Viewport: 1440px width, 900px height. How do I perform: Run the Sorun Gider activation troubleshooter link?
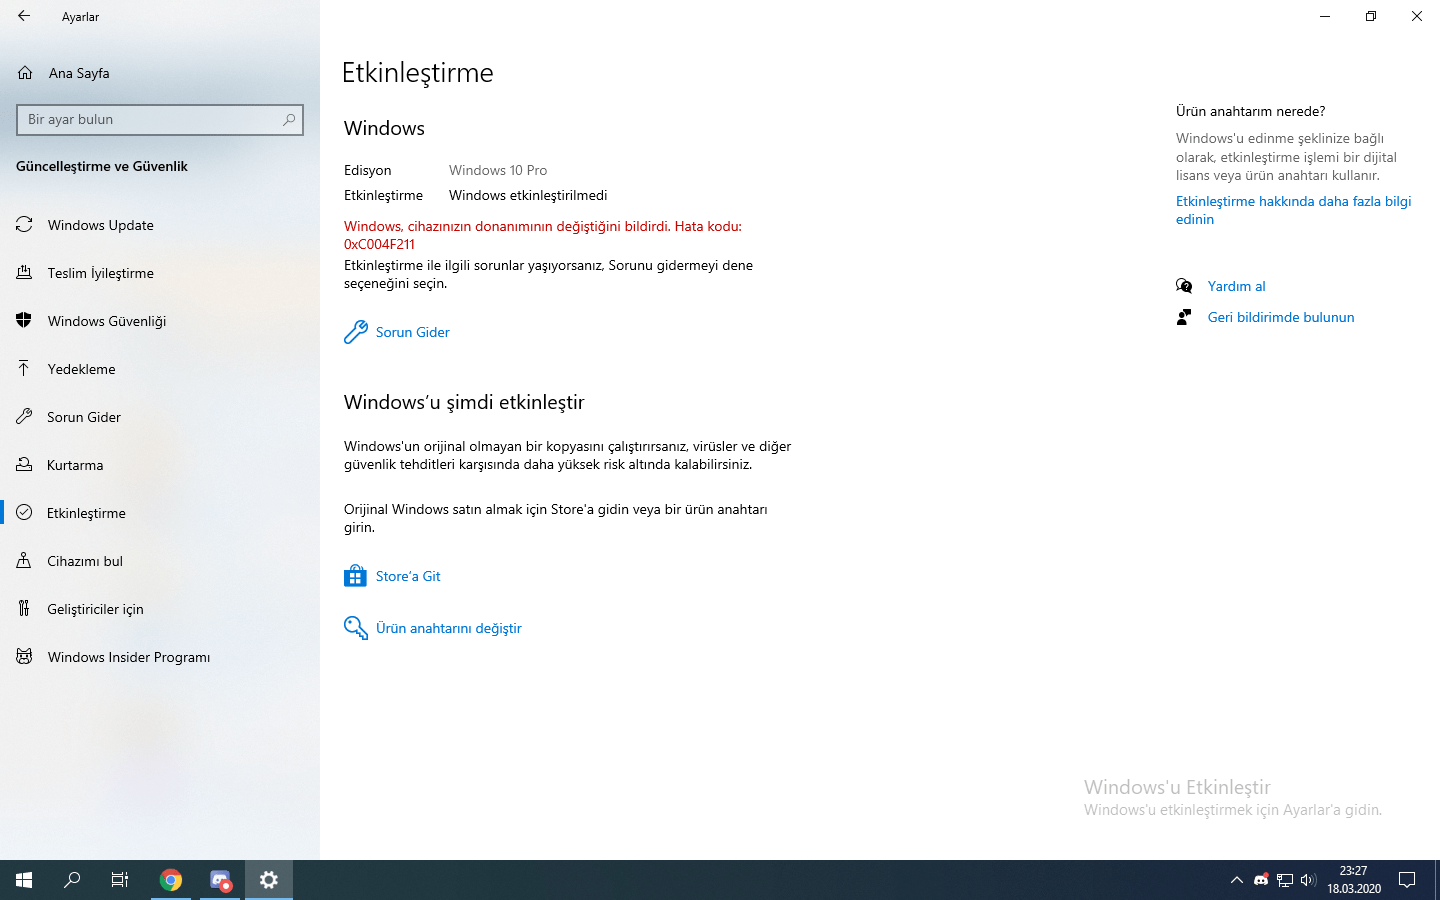tap(413, 332)
